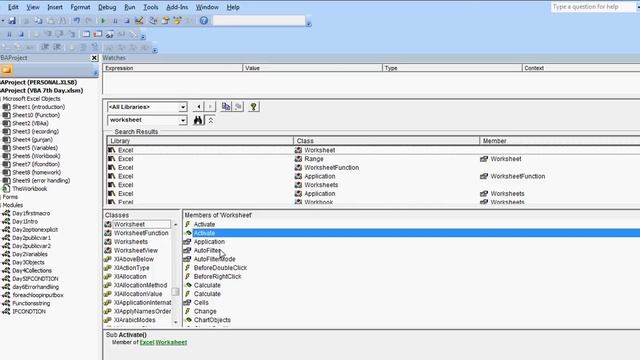This screenshot has width=640, height=360.
Task: Select ThisWorkbook in project tree
Action: 29,189
